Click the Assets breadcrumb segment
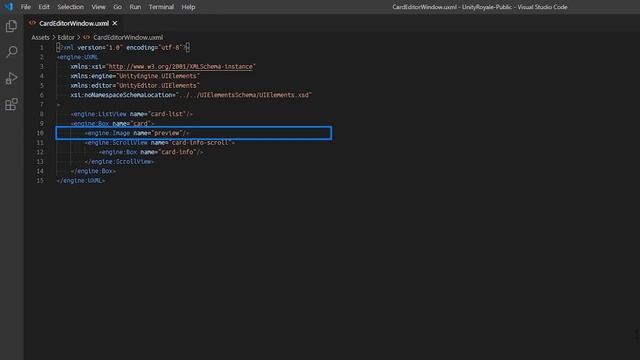 click(40, 37)
